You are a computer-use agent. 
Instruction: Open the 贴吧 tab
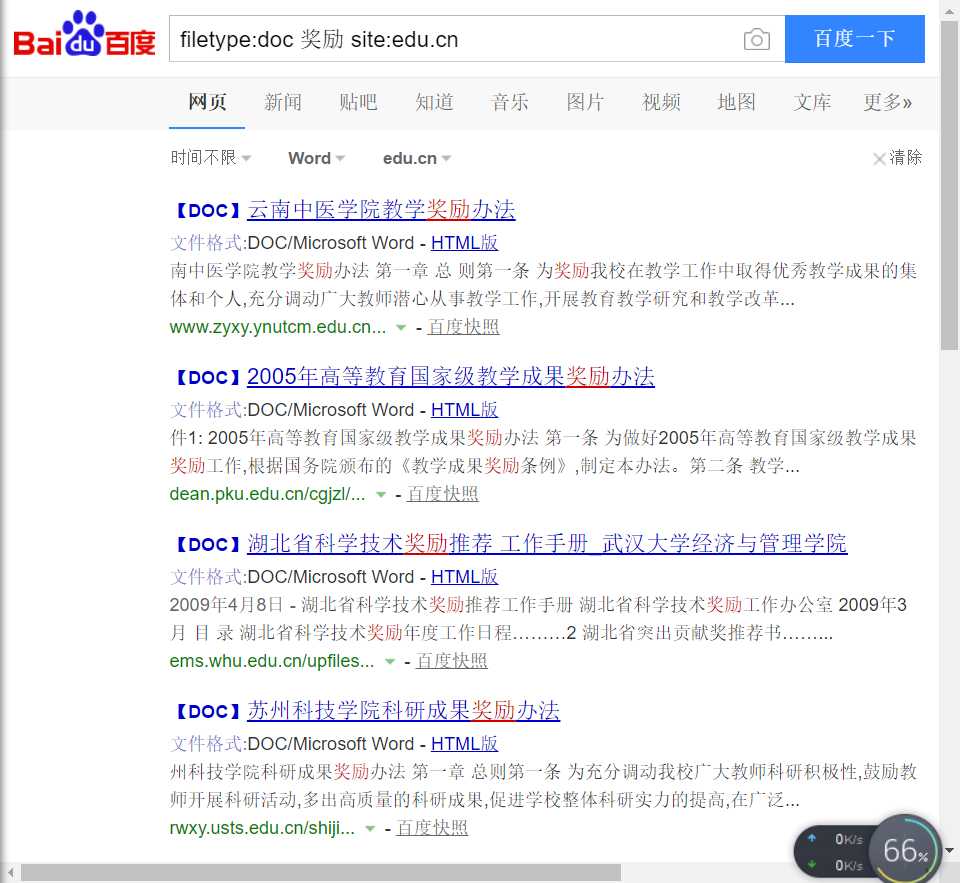[358, 102]
